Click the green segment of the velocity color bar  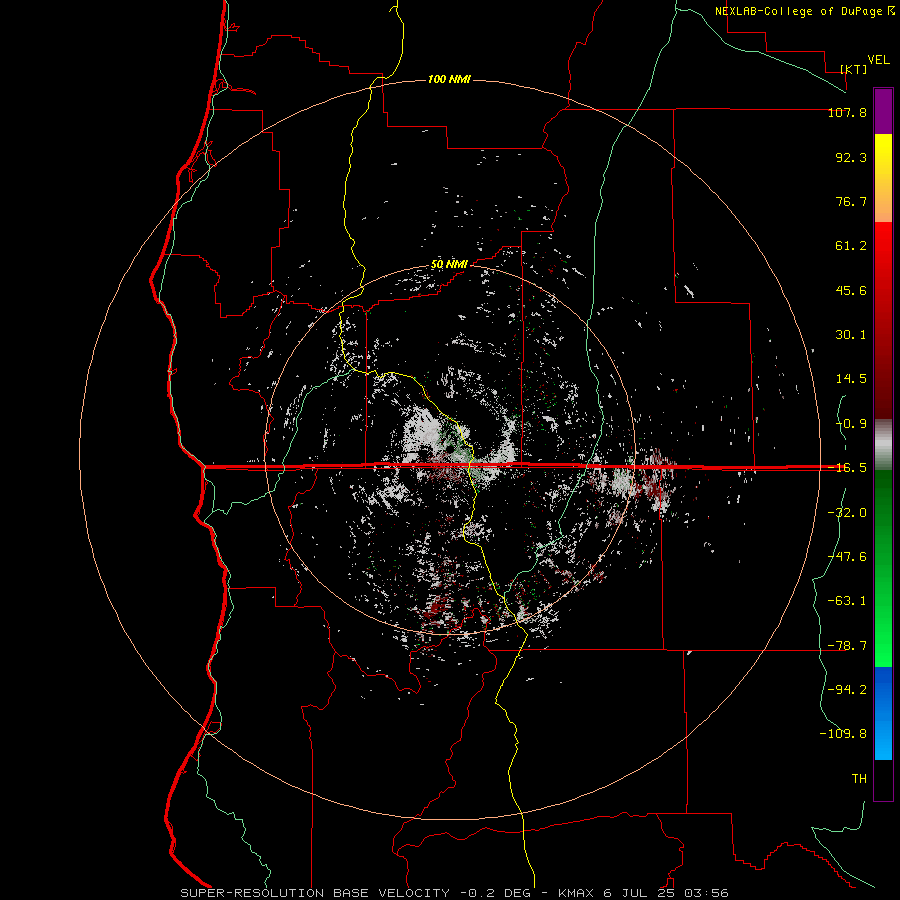(x=883, y=568)
